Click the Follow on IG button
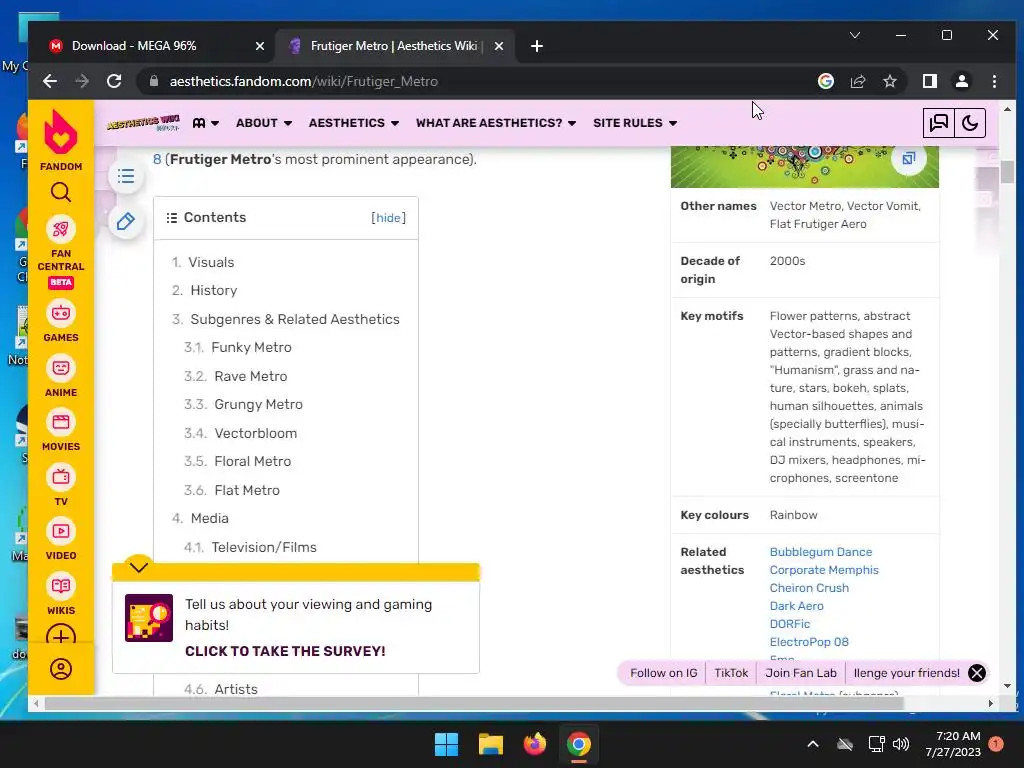Image resolution: width=1024 pixels, height=768 pixels. pos(664,673)
